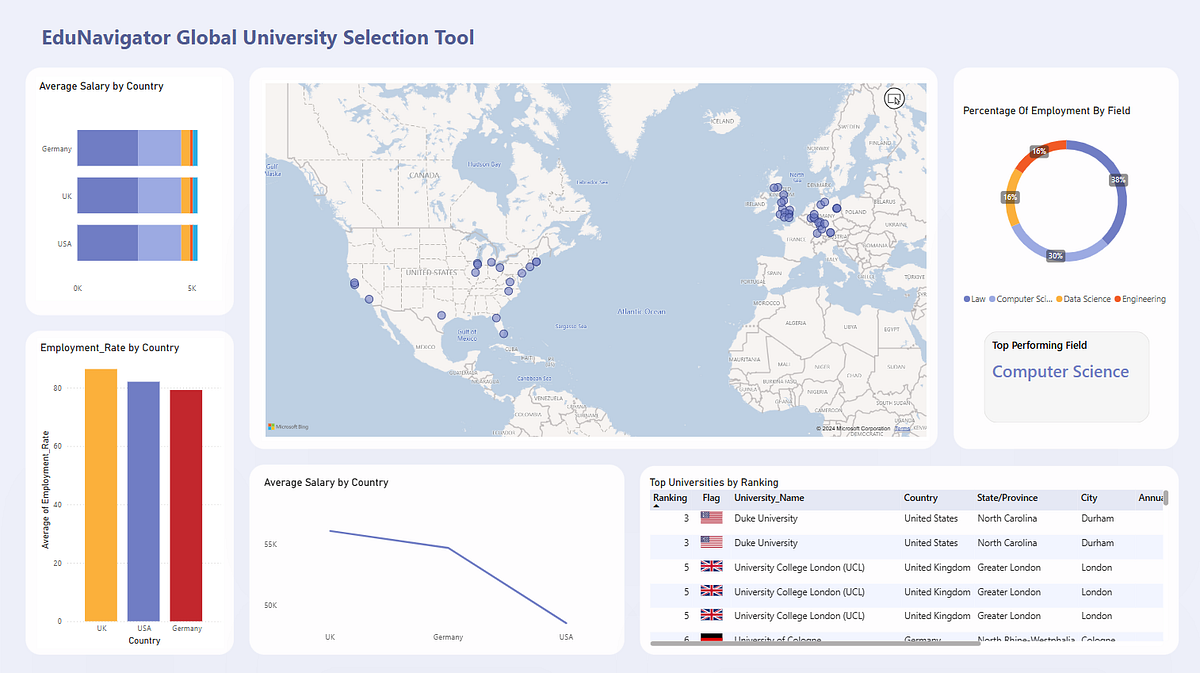Select the Computer Science top performing field text

pyautogui.click(x=1060, y=371)
